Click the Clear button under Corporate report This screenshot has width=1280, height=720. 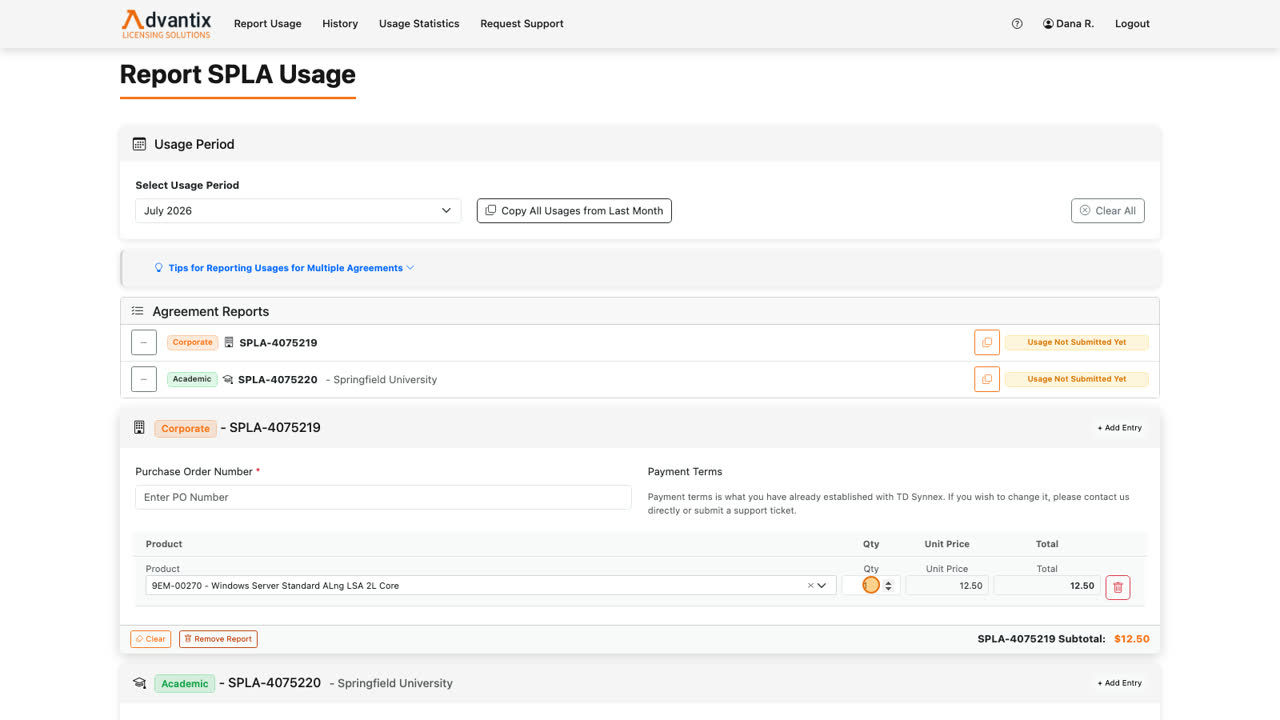coord(151,639)
